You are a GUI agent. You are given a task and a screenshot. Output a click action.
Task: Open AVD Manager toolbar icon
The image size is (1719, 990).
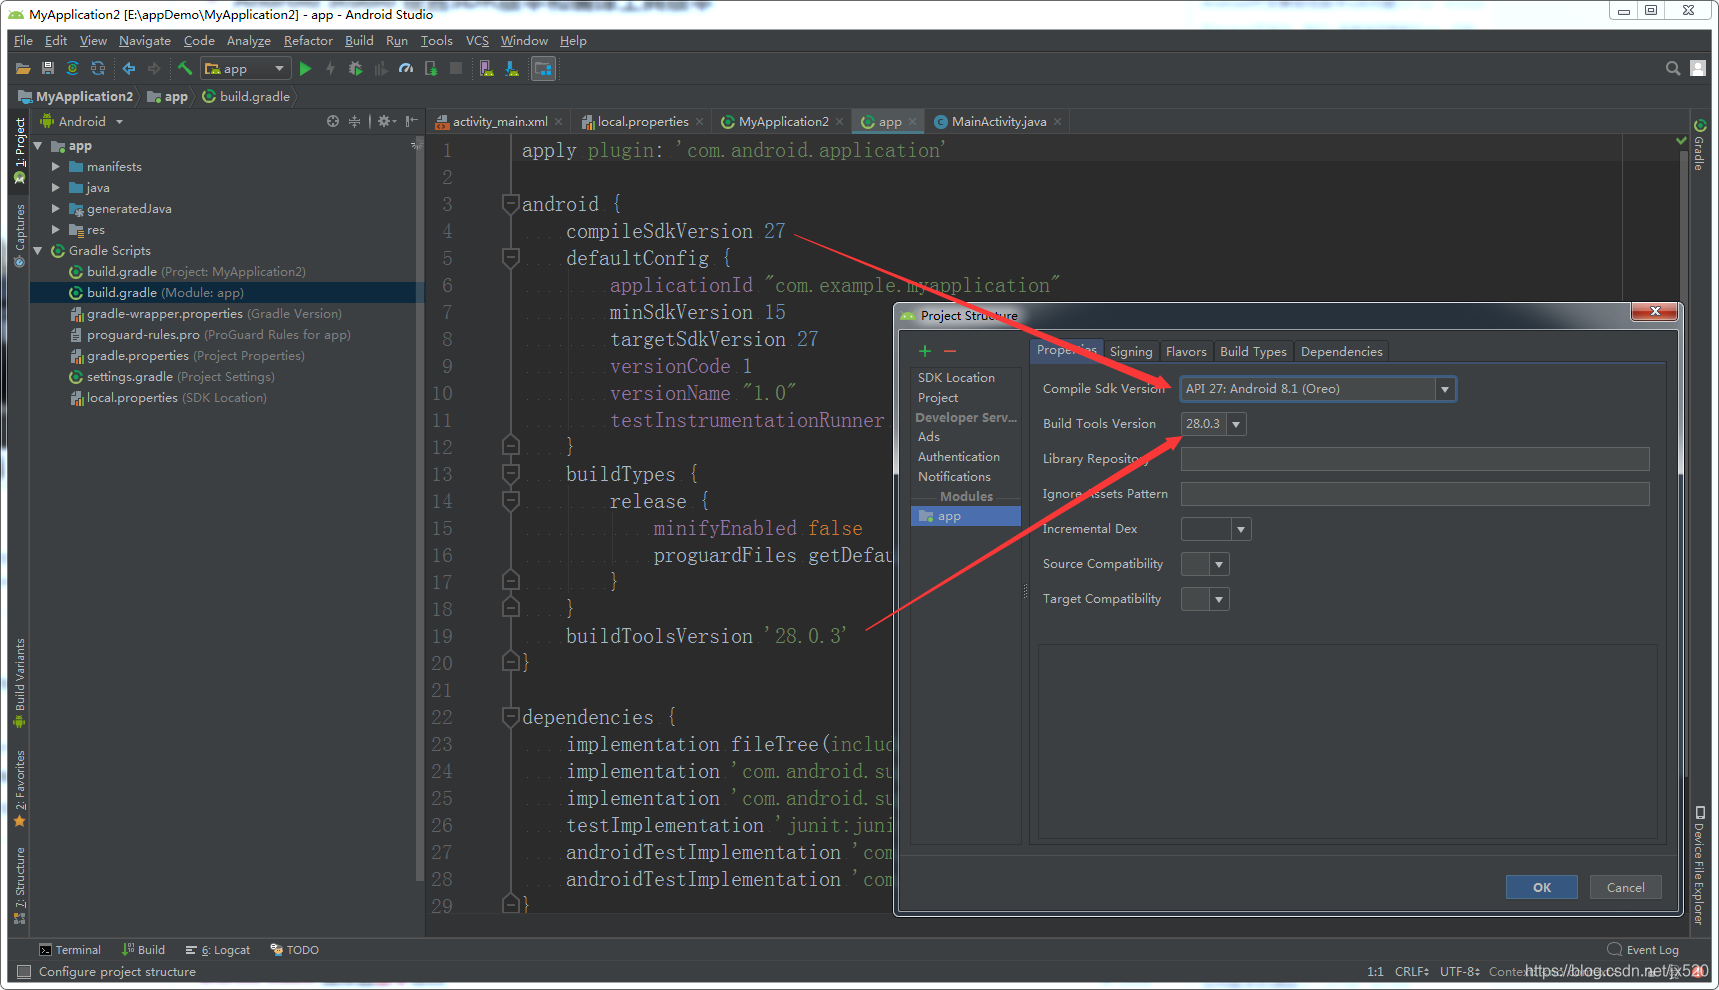(x=486, y=69)
